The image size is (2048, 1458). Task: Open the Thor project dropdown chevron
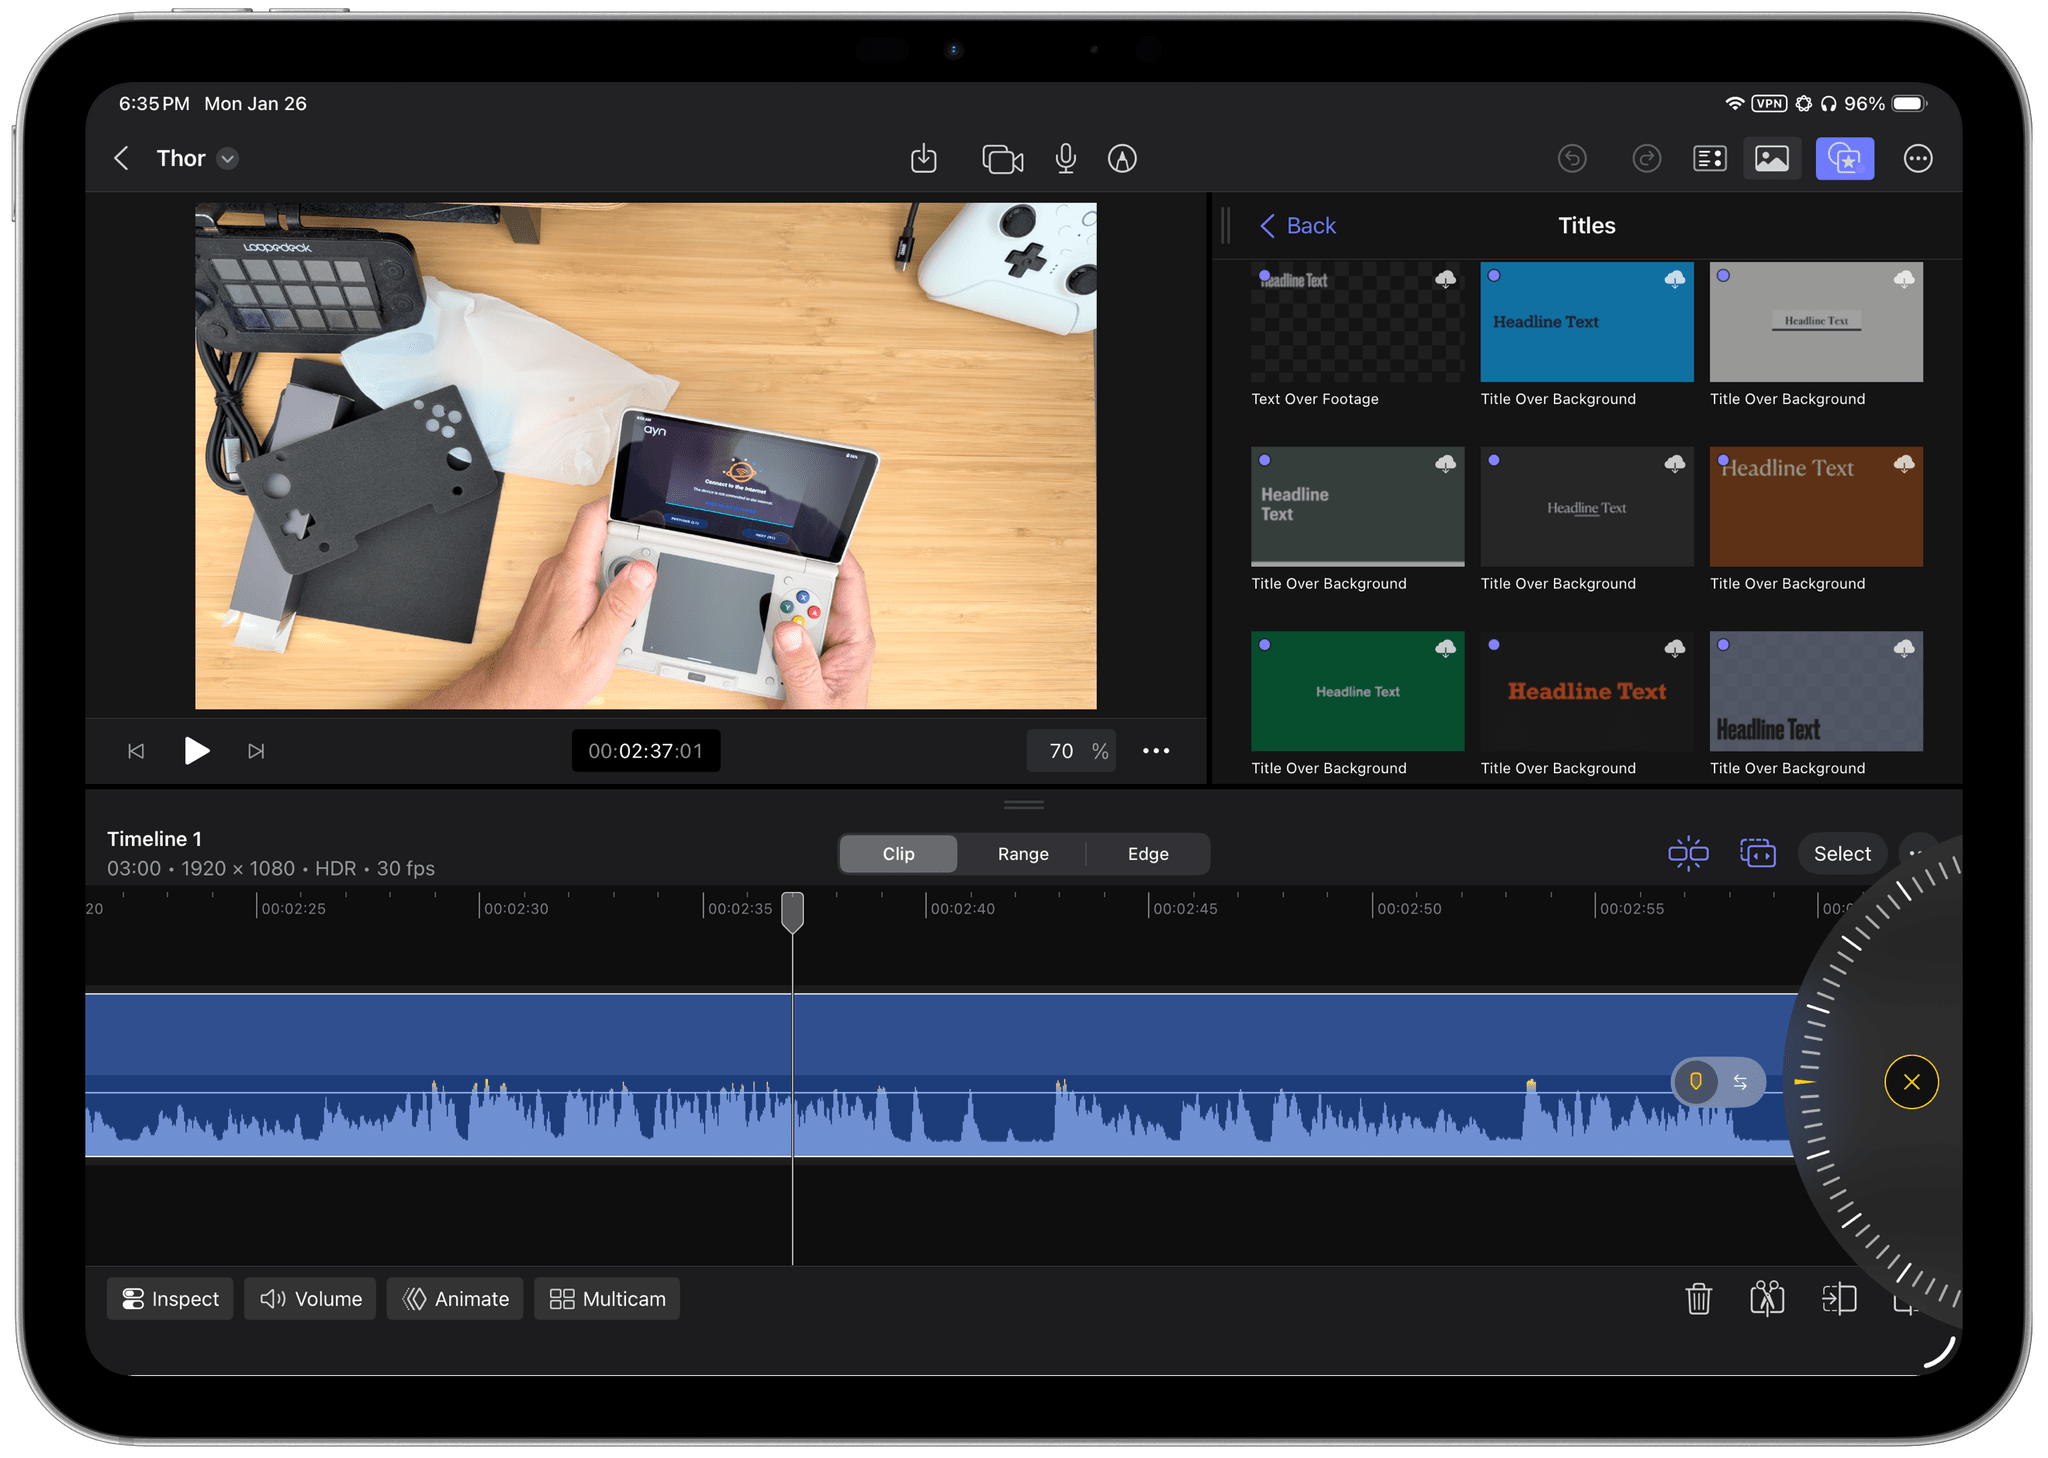pos(226,158)
